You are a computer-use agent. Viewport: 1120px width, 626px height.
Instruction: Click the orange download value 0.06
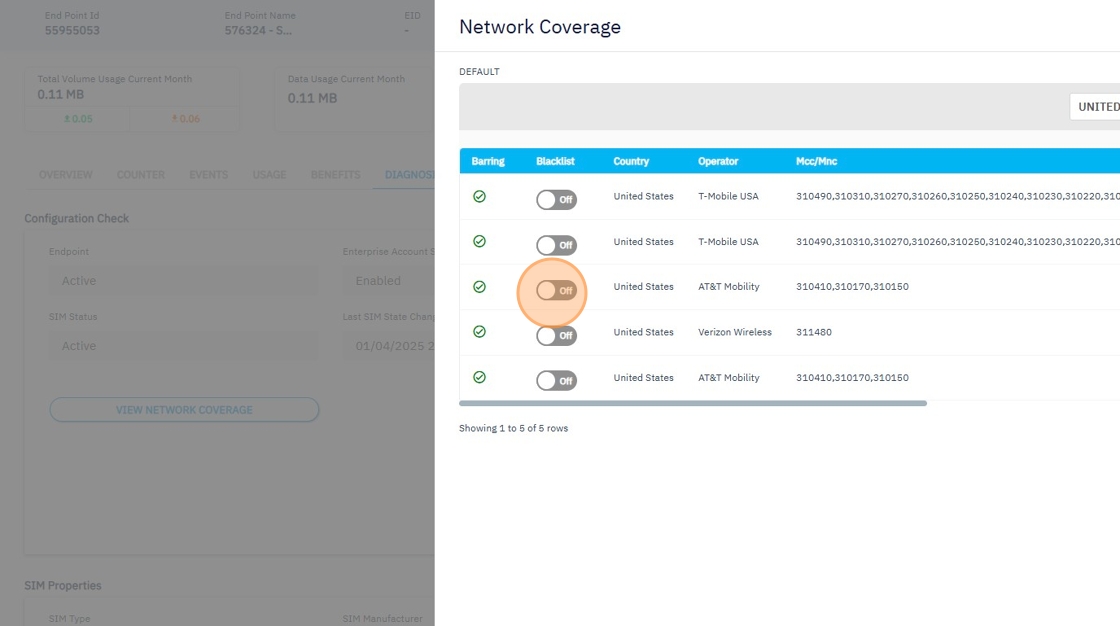click(186, 119)
